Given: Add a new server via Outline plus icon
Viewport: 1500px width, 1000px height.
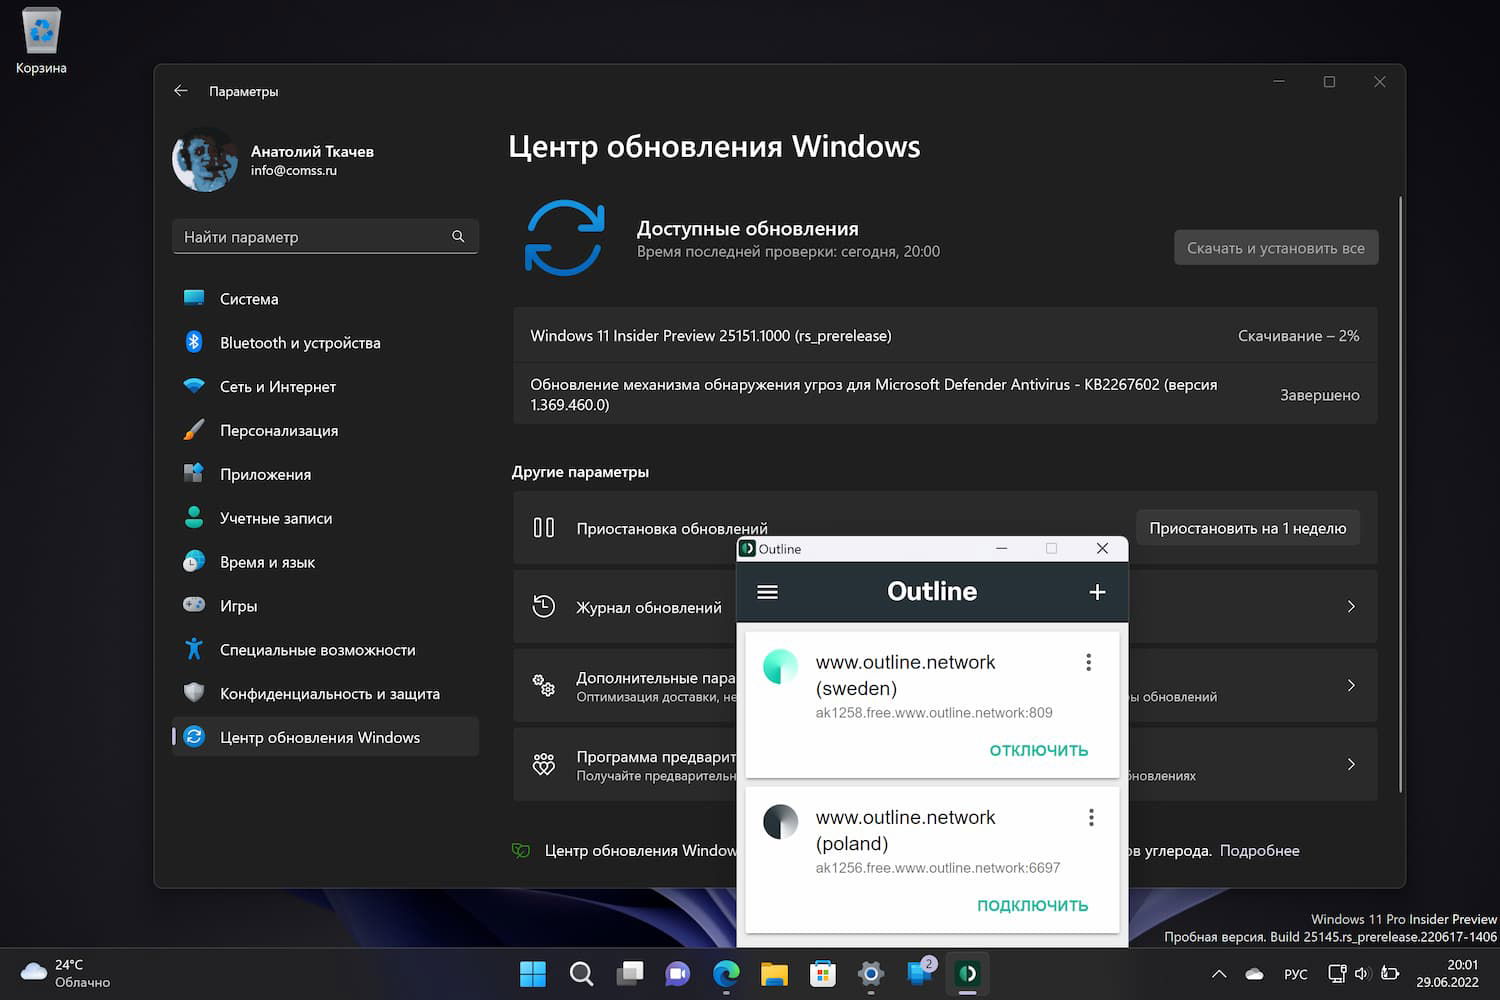Looking at the screenshot, I should click(1097, 591).
